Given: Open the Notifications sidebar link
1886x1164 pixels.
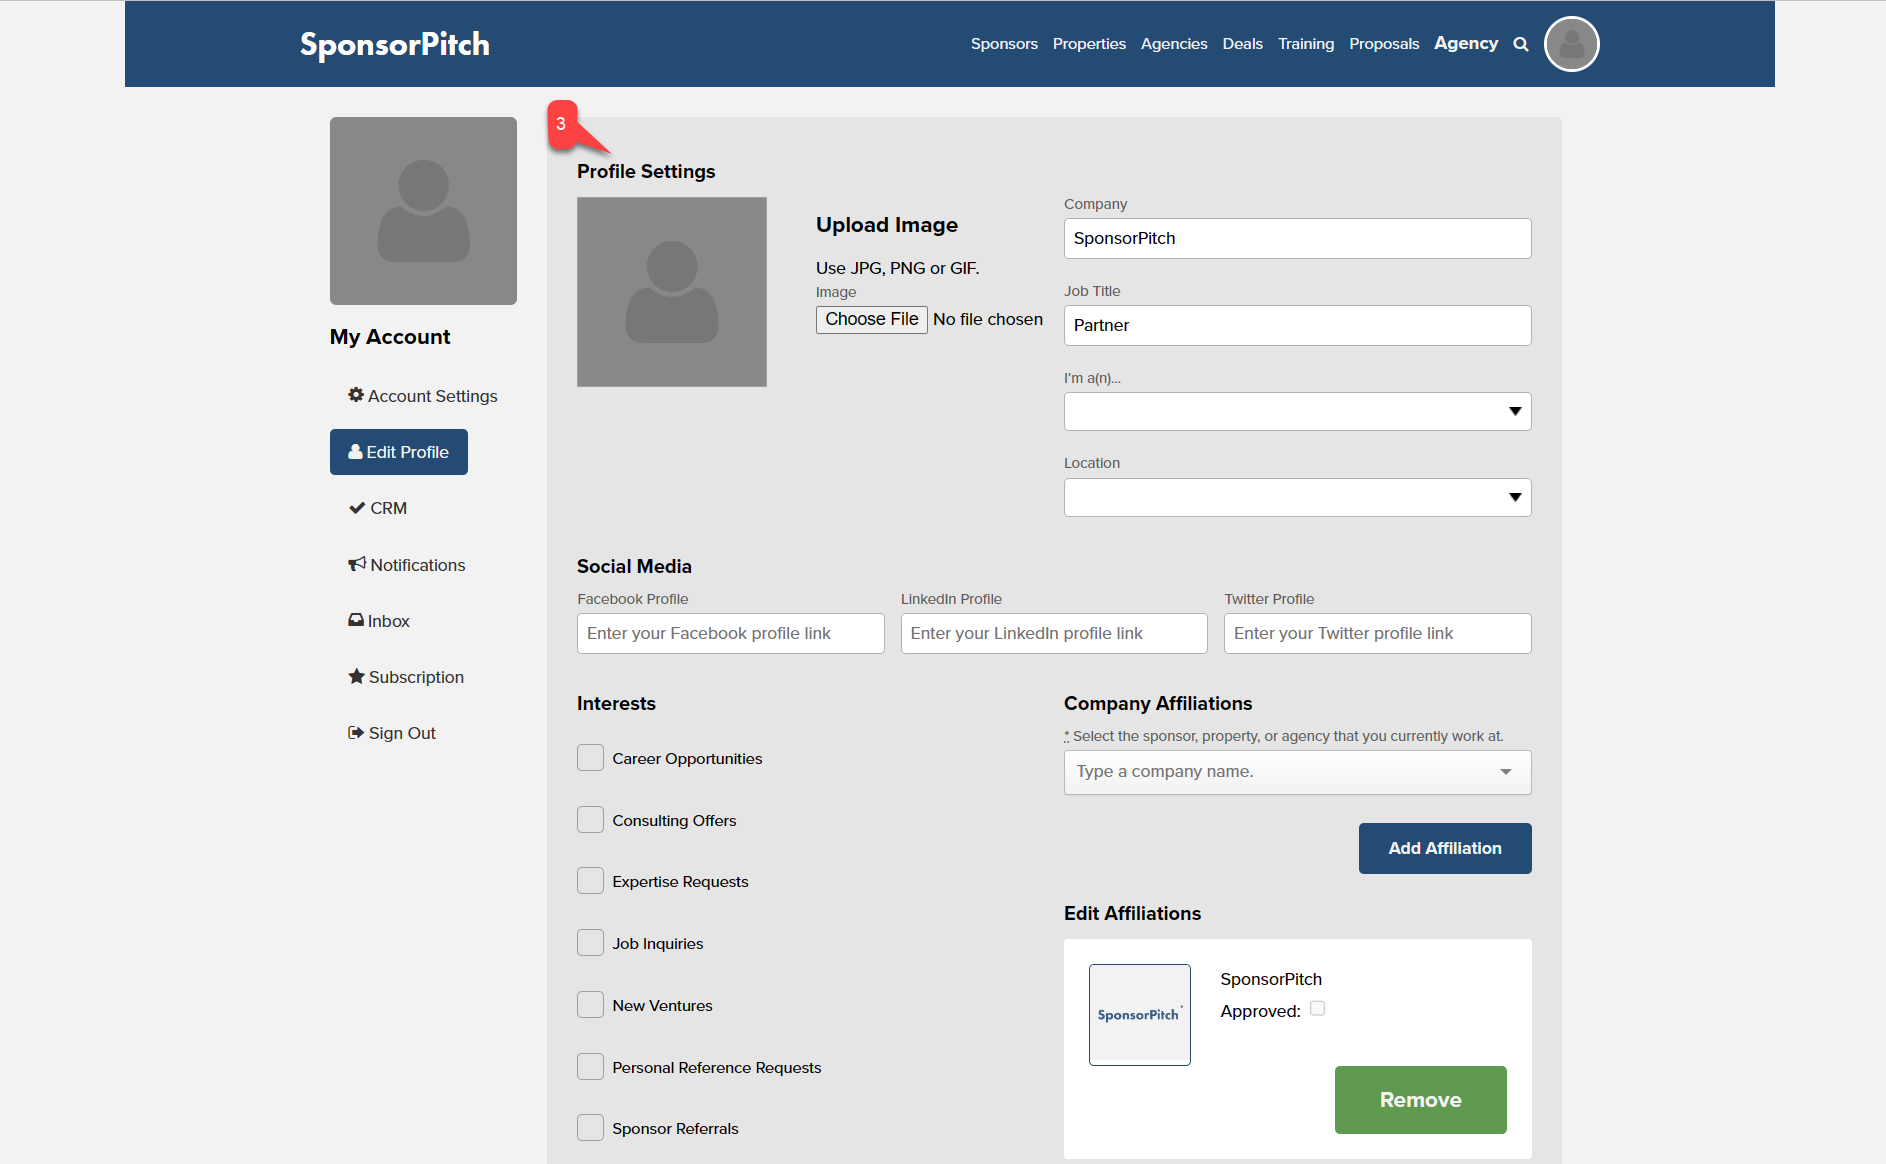Looking at the screenshot, I should [x=407, y=565].
